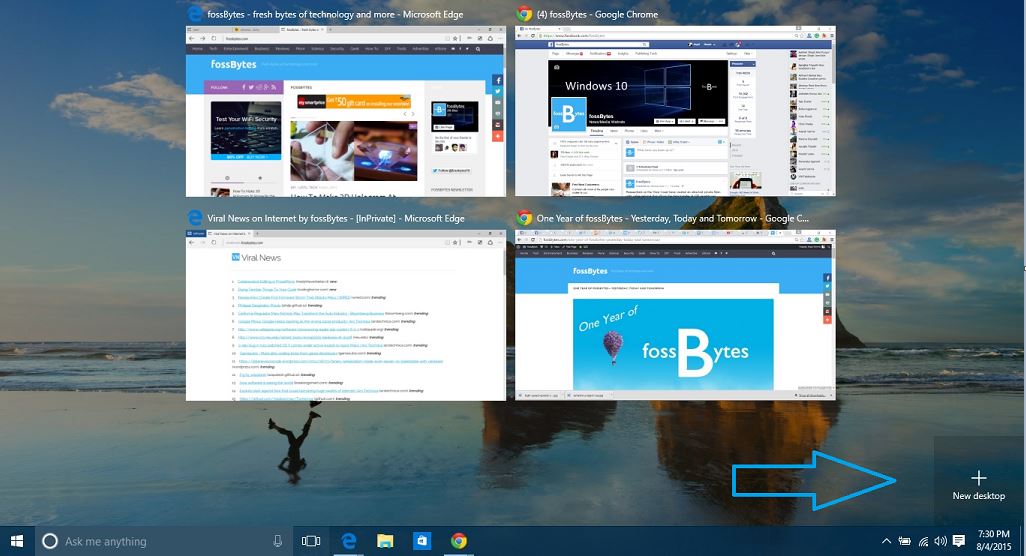The width and height of the screenshot is (1026, 556).
Task: Switch to Viral News InPrivate Edge window
Action: tap(346, 314)
